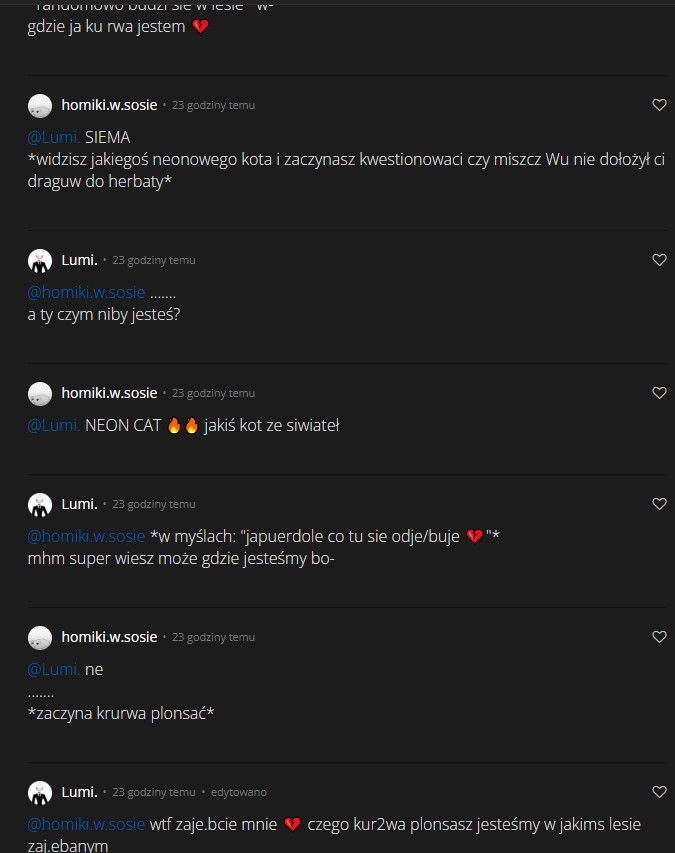Open homiki.w.sosie avatar beside "NEON CAT" comment
The width and height of the screenshot is (675, 853).
(x=40, y=394)
